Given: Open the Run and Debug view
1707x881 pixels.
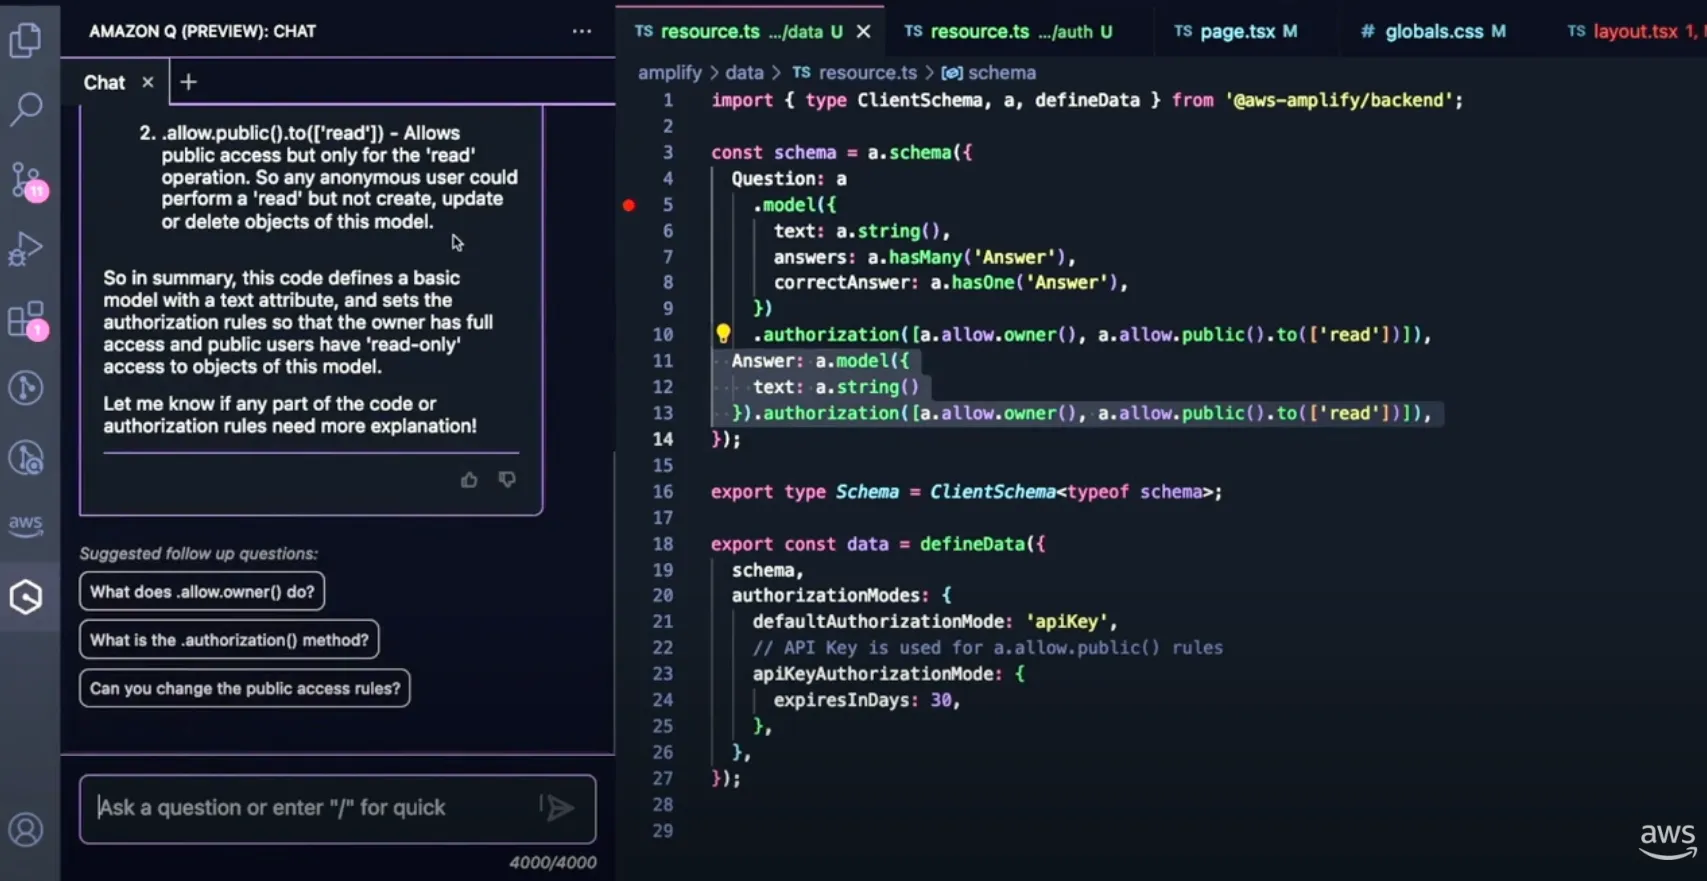Looking at the screenshot, I should coord(26,248).
